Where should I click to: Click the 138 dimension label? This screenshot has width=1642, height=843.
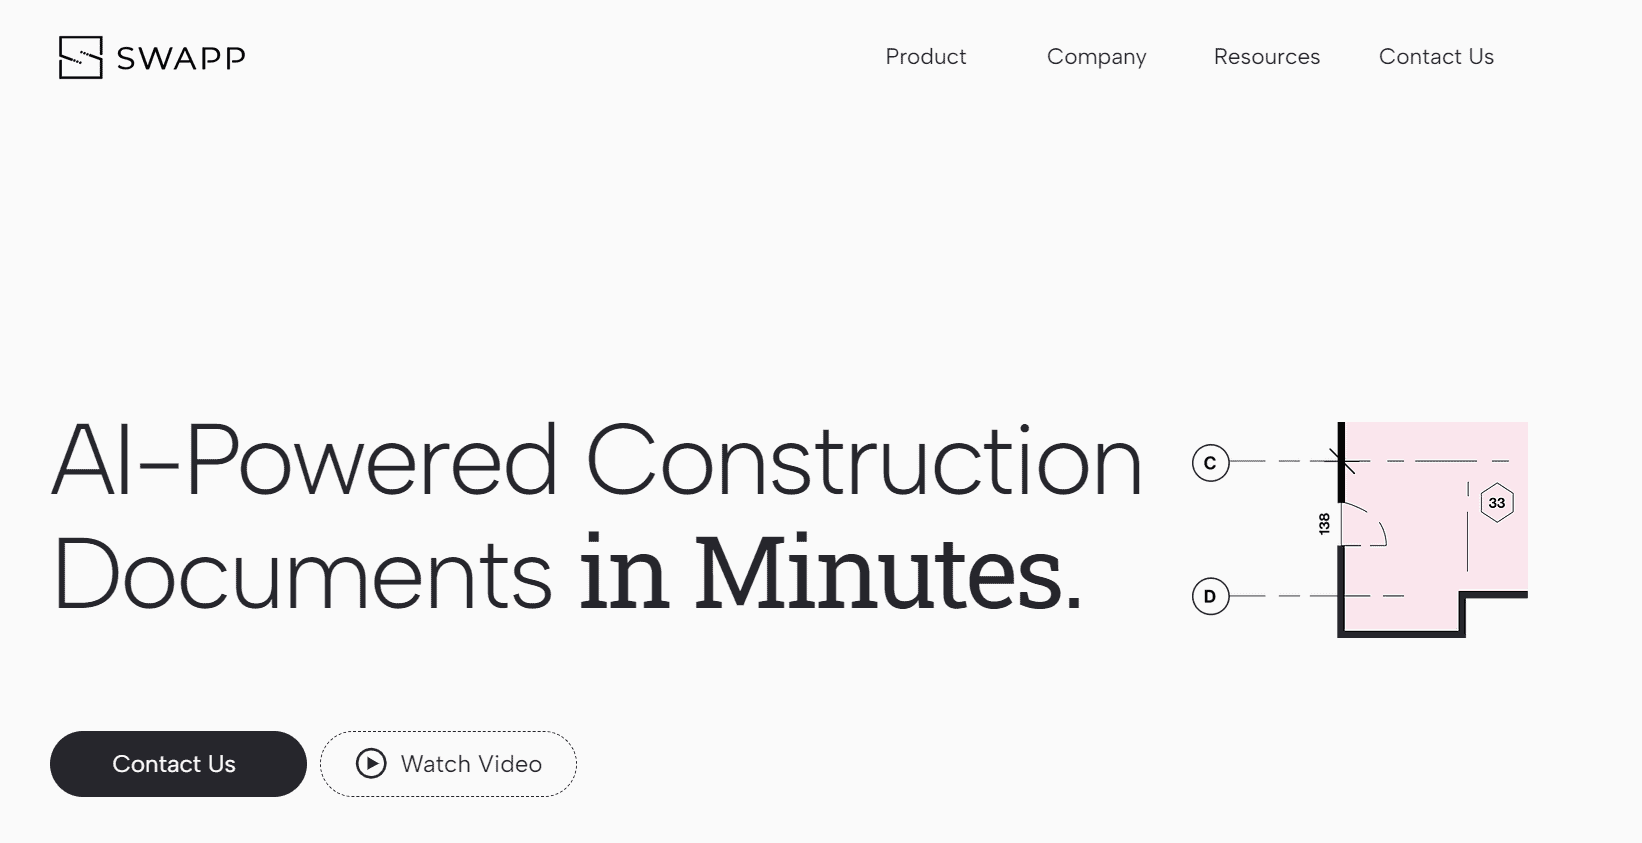point(1324,523)
